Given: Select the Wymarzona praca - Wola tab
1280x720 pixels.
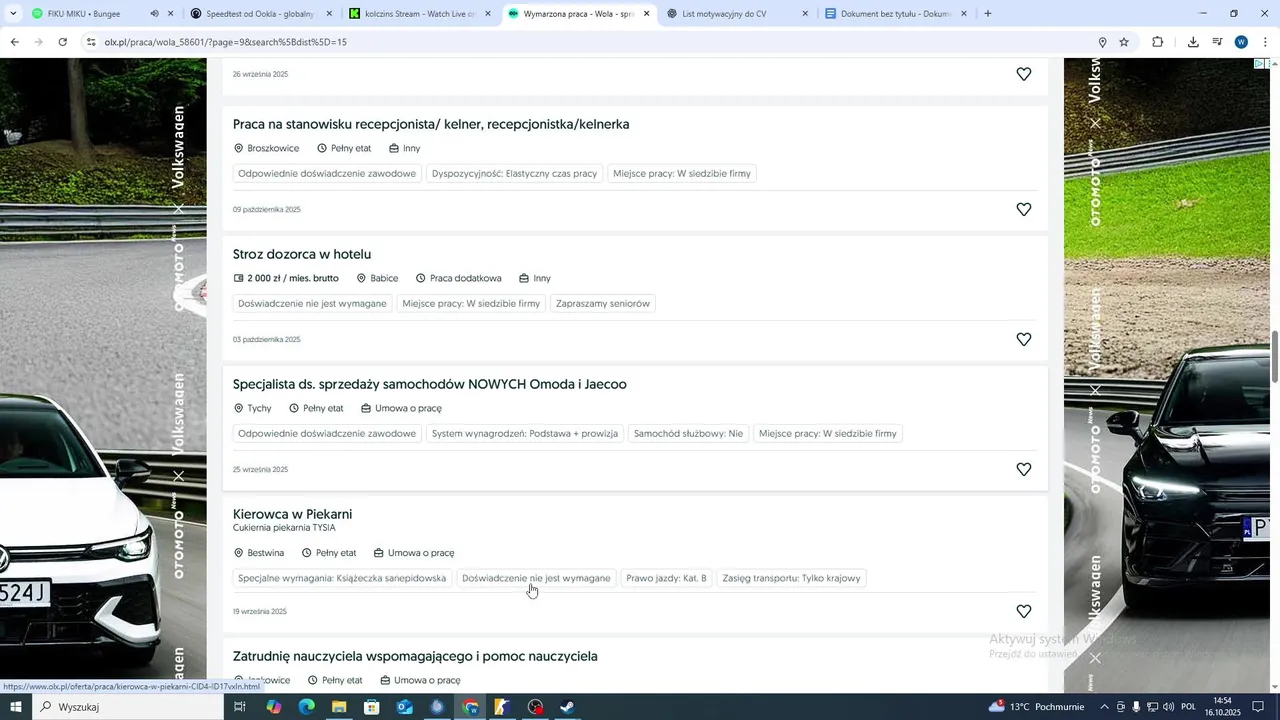Looking at the screenshot, I should 578,14.
